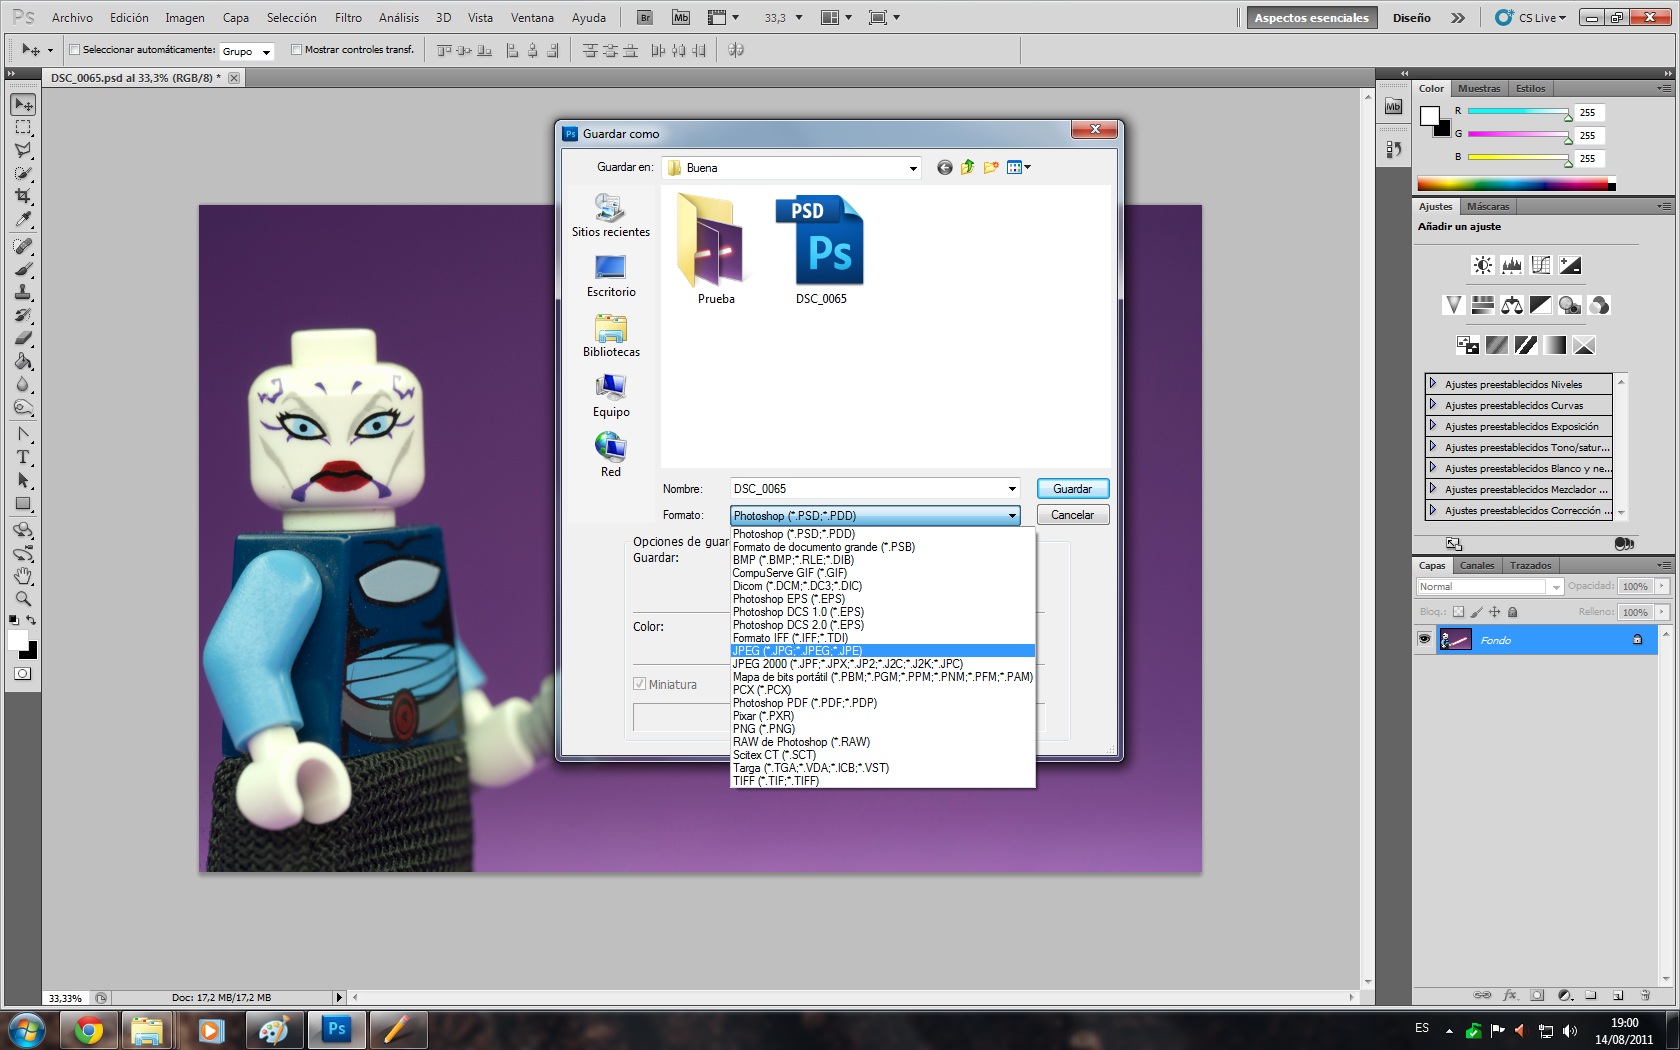This screenshot has height=1050, width=1680.
Task: Open the Normal blend mode dropdown
Action: click(1489, 587)
